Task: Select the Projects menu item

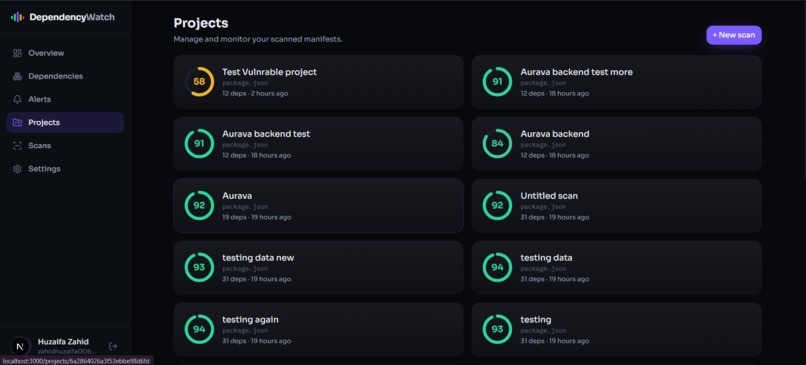Action: pos(65,122)
